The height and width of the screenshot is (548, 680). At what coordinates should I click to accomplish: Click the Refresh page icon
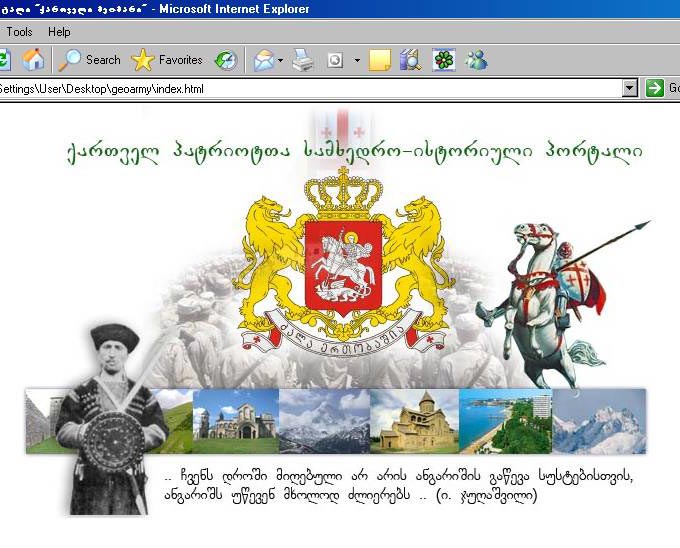(x=3, y=60)
